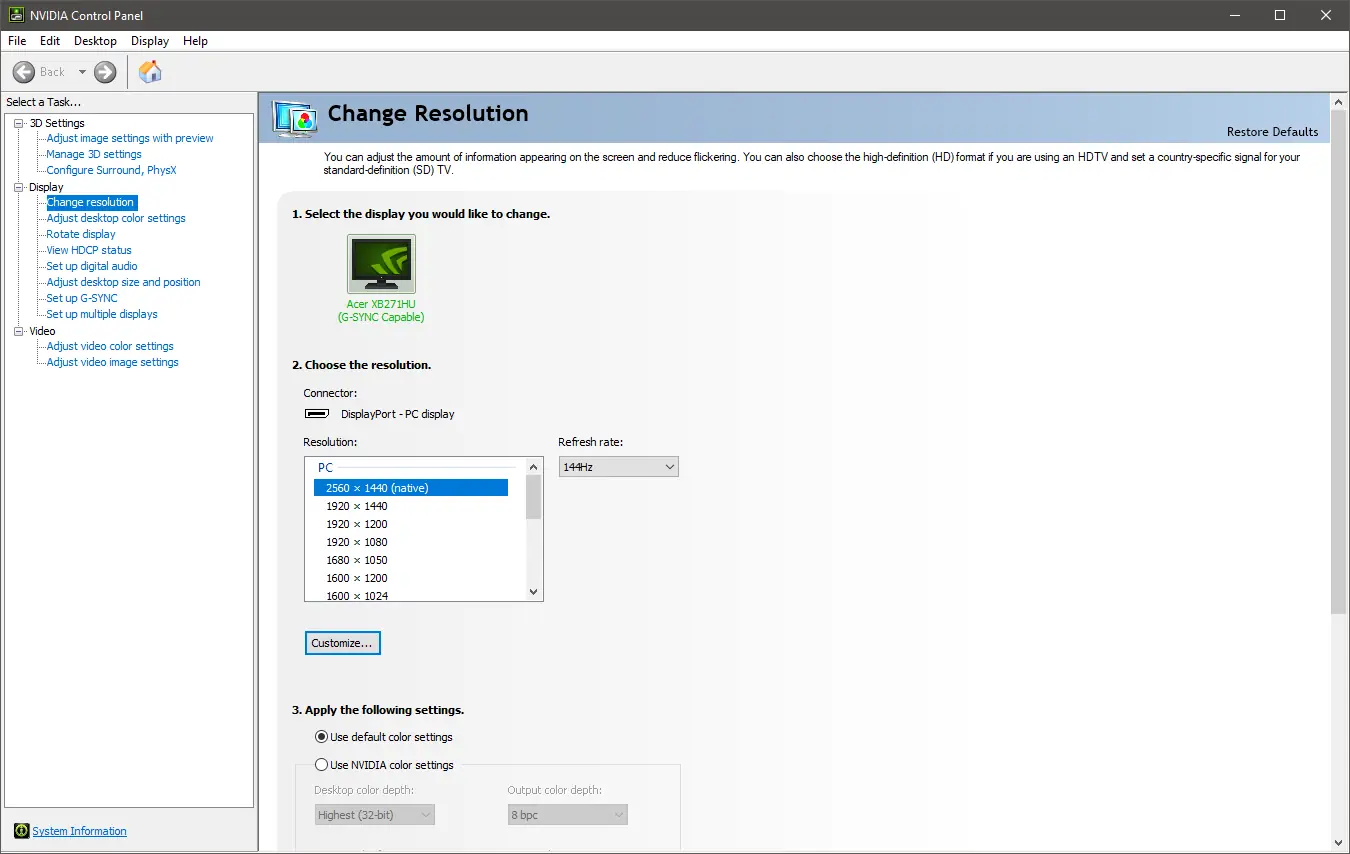The height and width of the screenshot is (854, 1350).
Task: Click the resolution list scrollbar thumb
Action: [534, 497]
